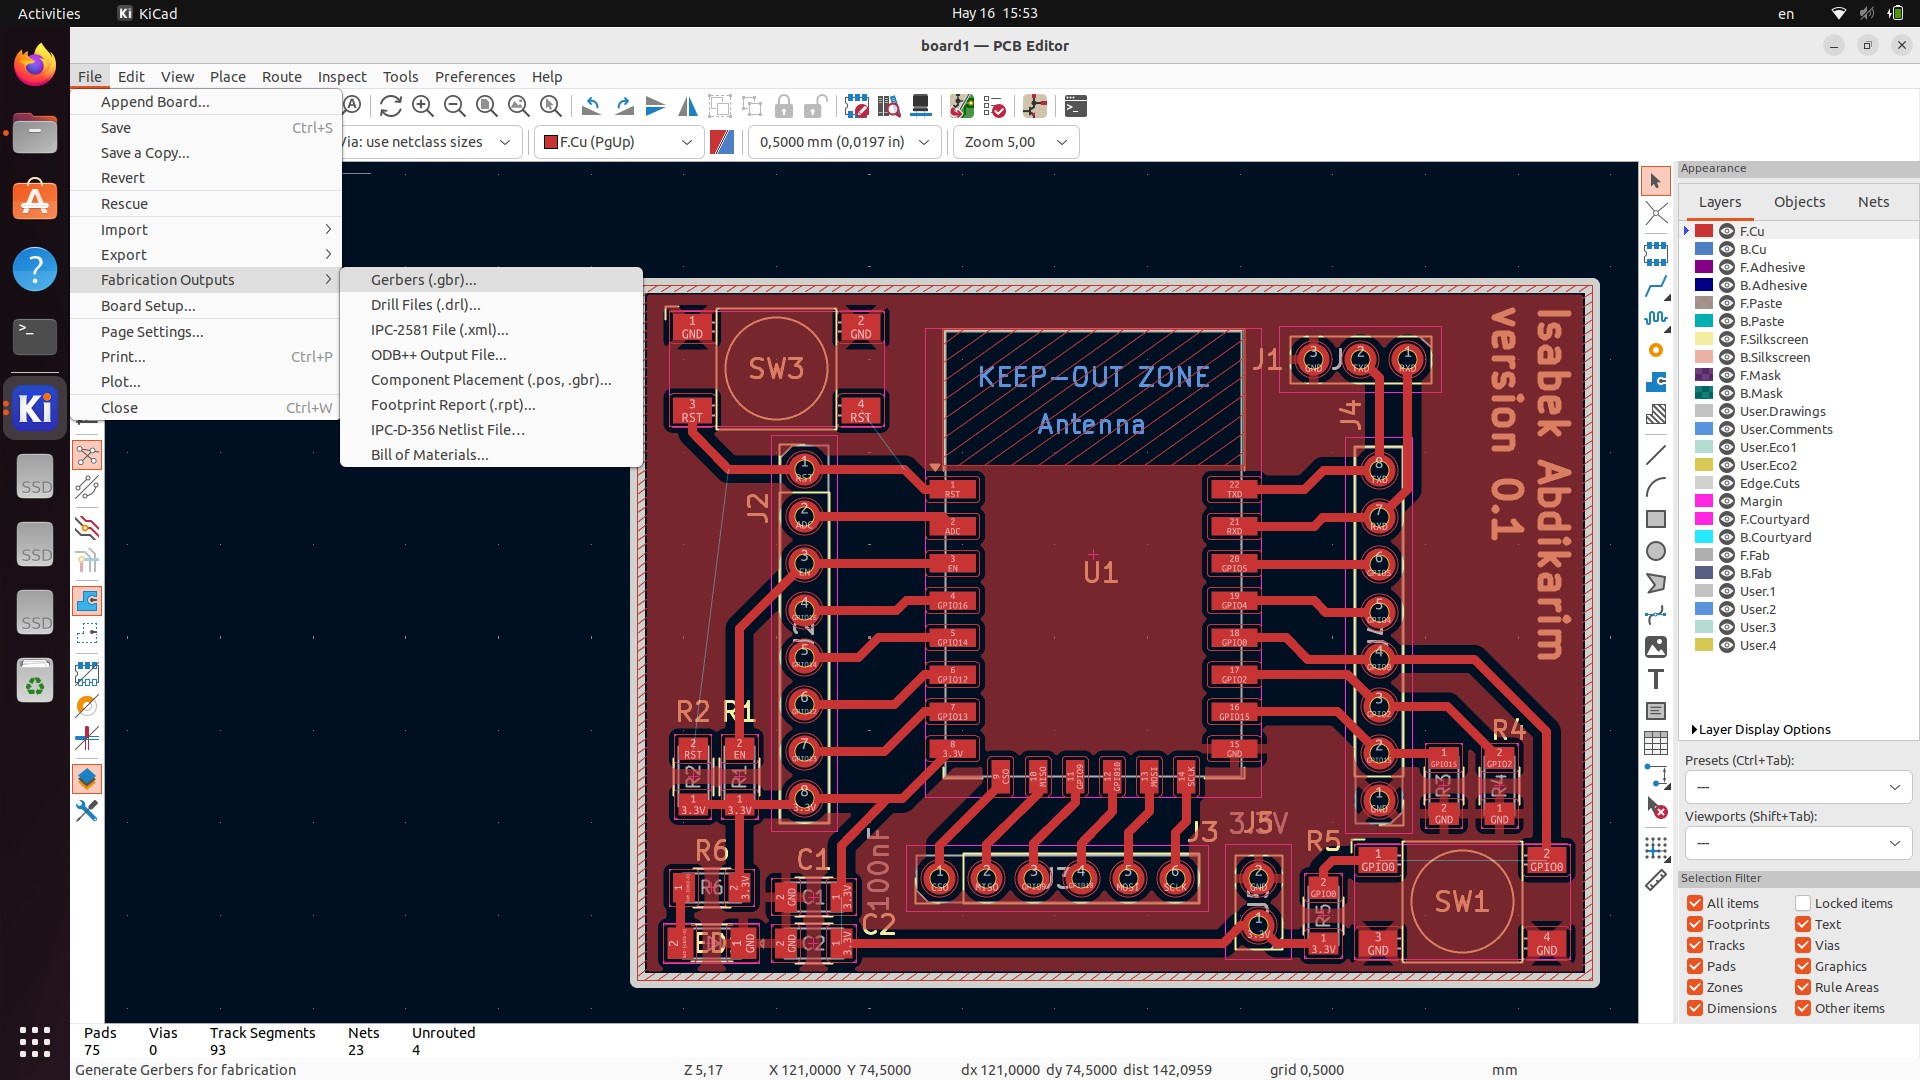The image size is (1920, 1080).
Task: Select the Add Vias tool
Action: [x=1656, y=350]
